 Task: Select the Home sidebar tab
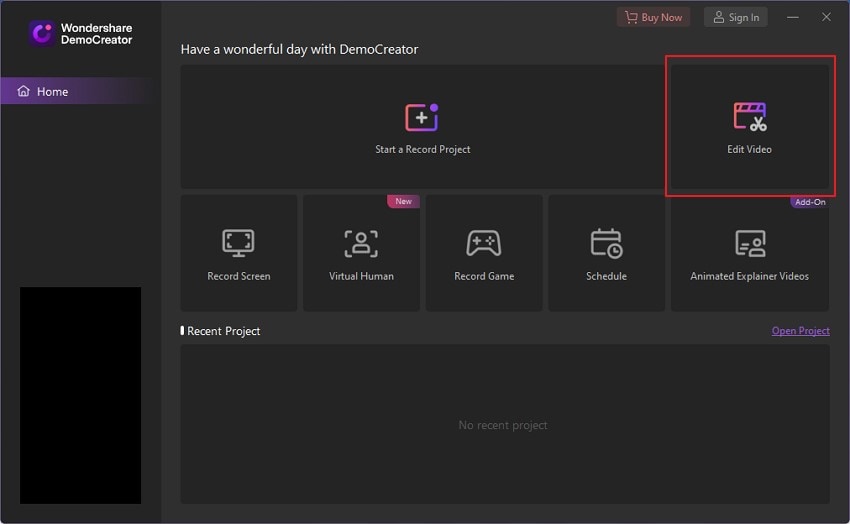pos(81,91)
